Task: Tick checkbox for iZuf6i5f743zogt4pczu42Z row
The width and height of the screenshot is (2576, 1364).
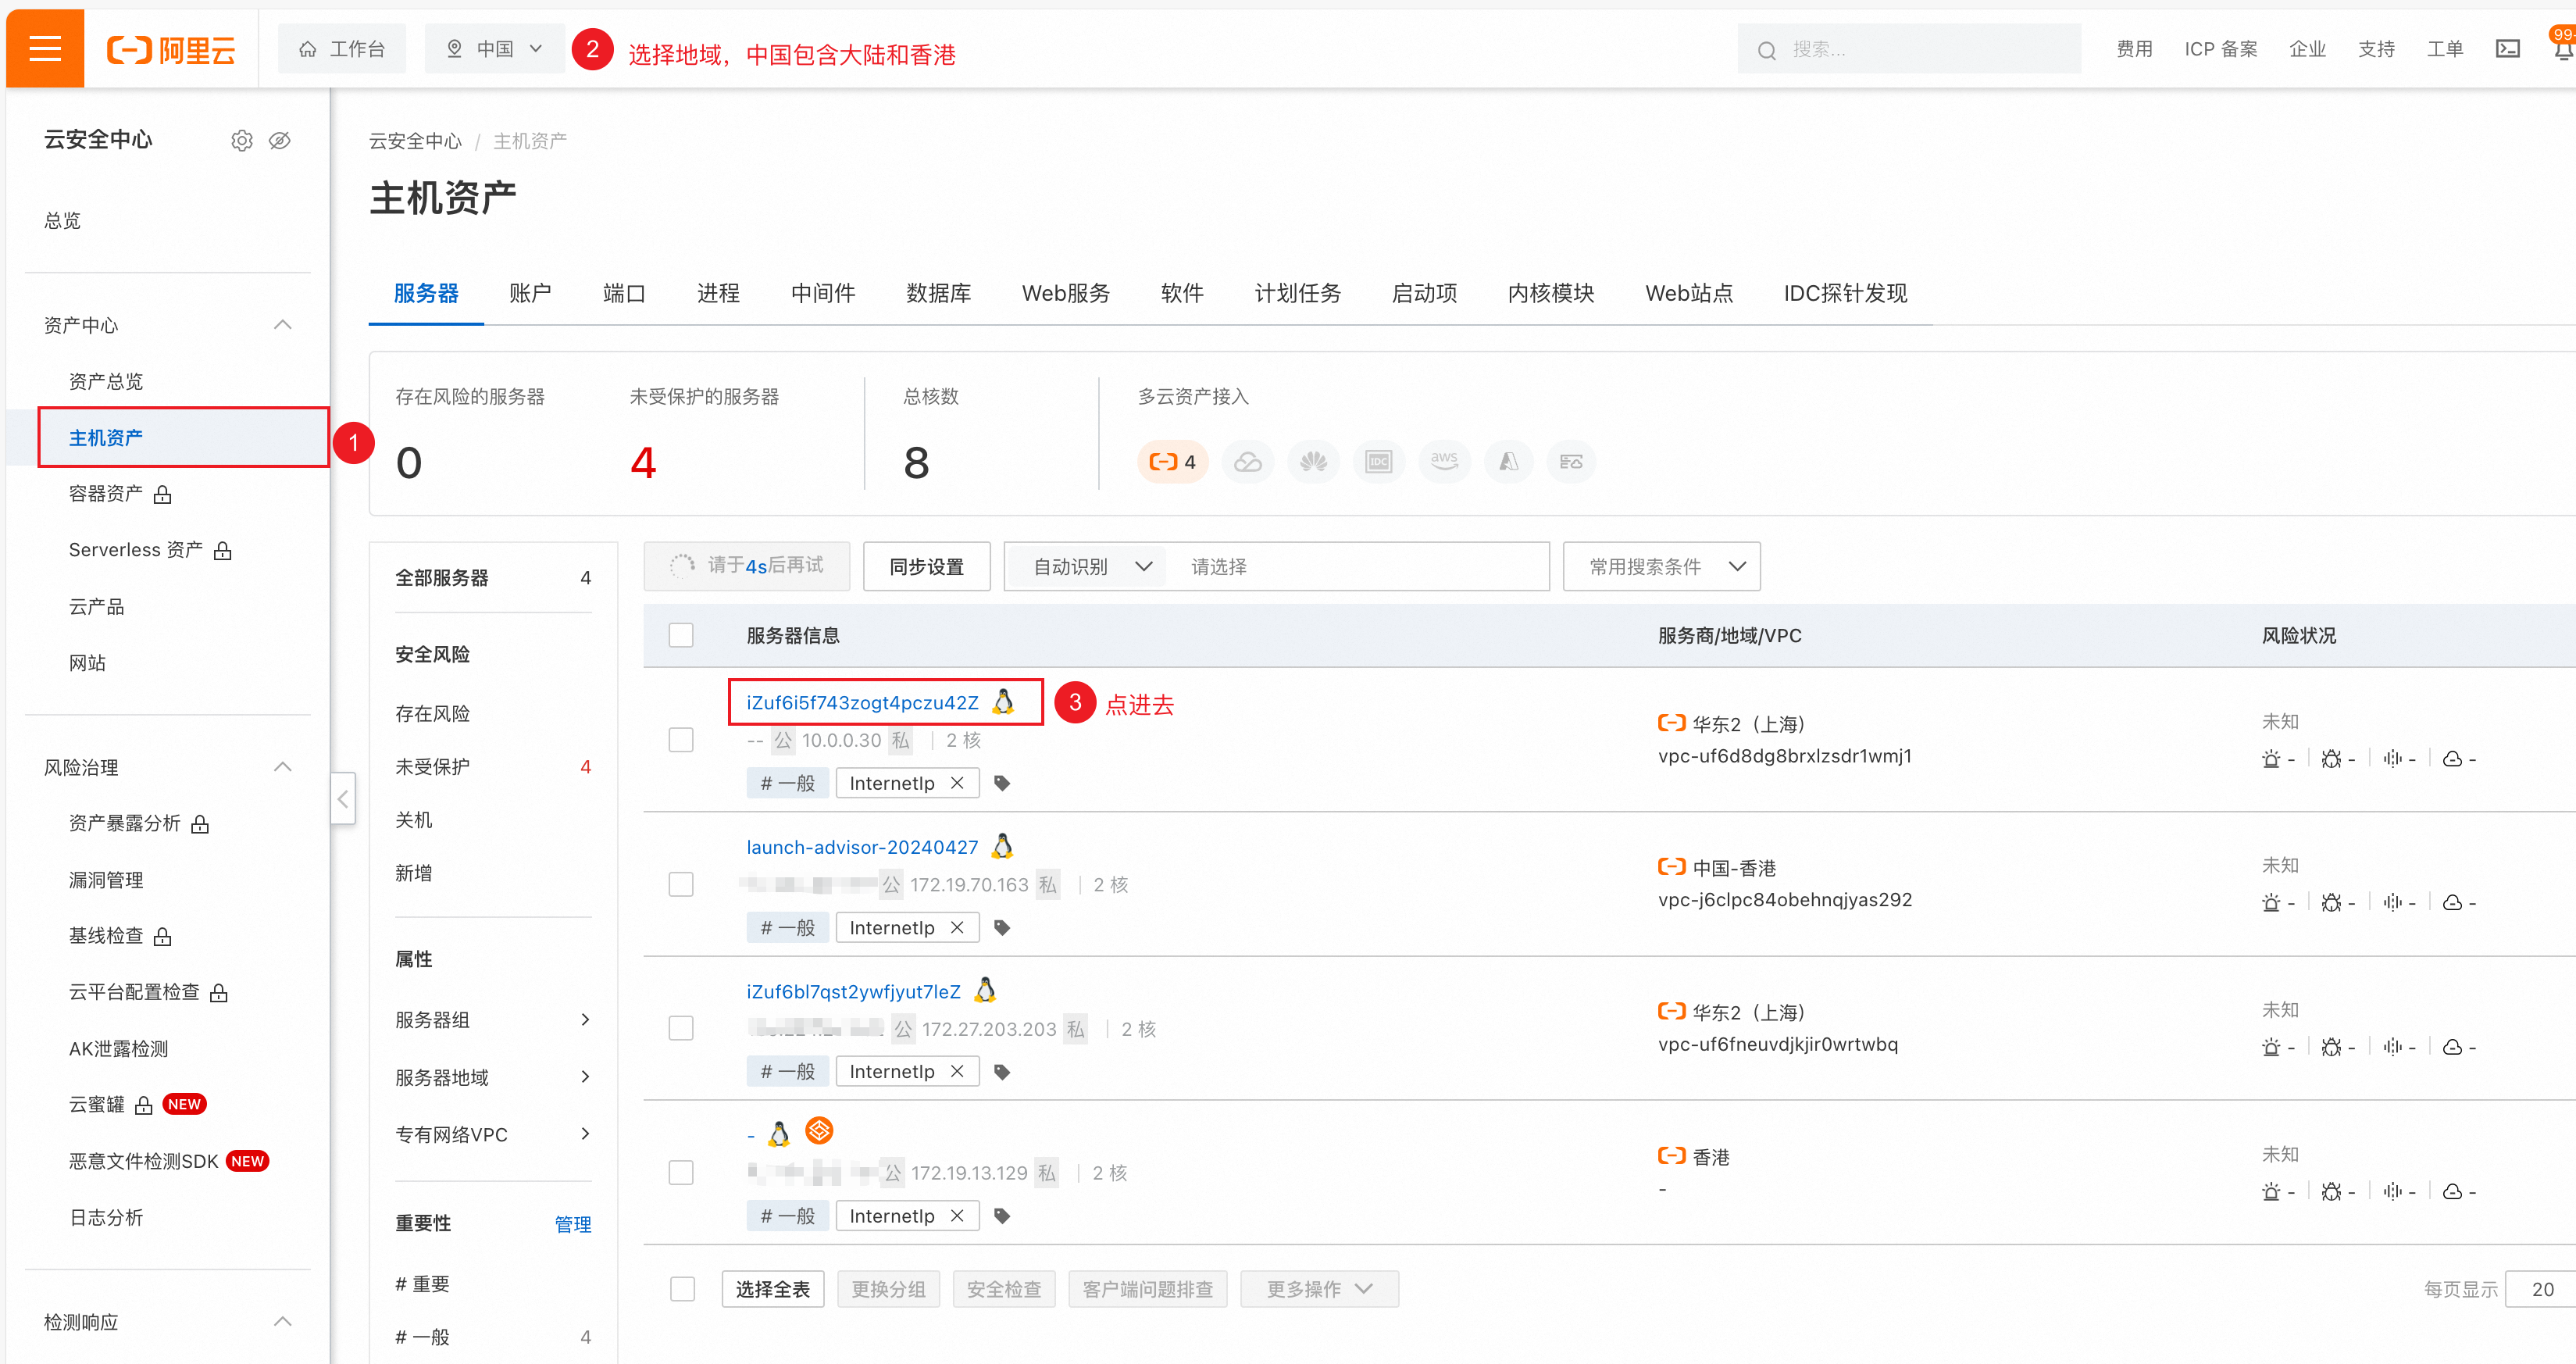Action: 681,740
